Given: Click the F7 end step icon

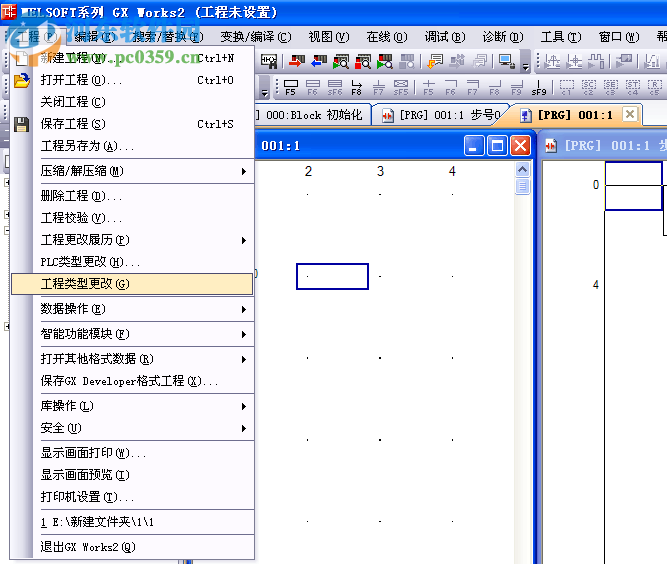Looking at the screenshot, I should (x=379, y=87).
